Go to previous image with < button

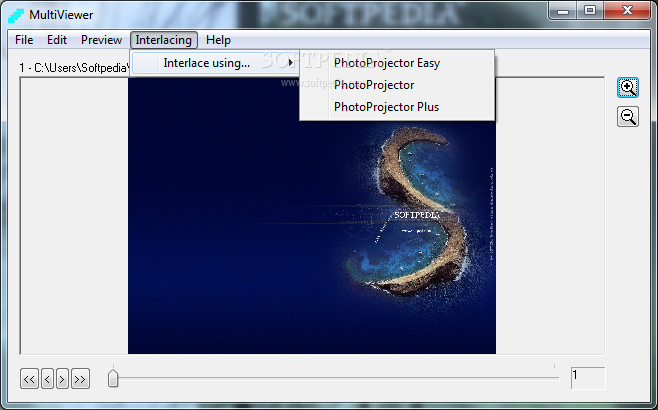click(47, 379)
